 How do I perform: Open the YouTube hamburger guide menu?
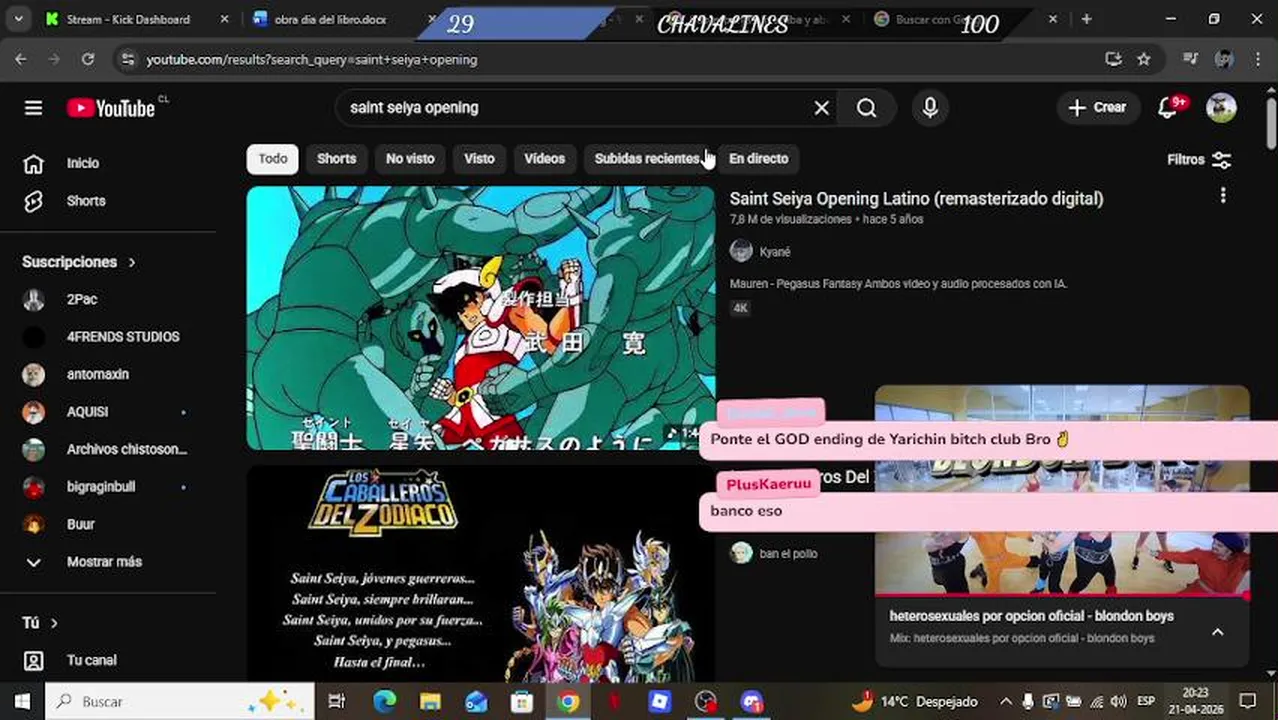tap(33, 108)
